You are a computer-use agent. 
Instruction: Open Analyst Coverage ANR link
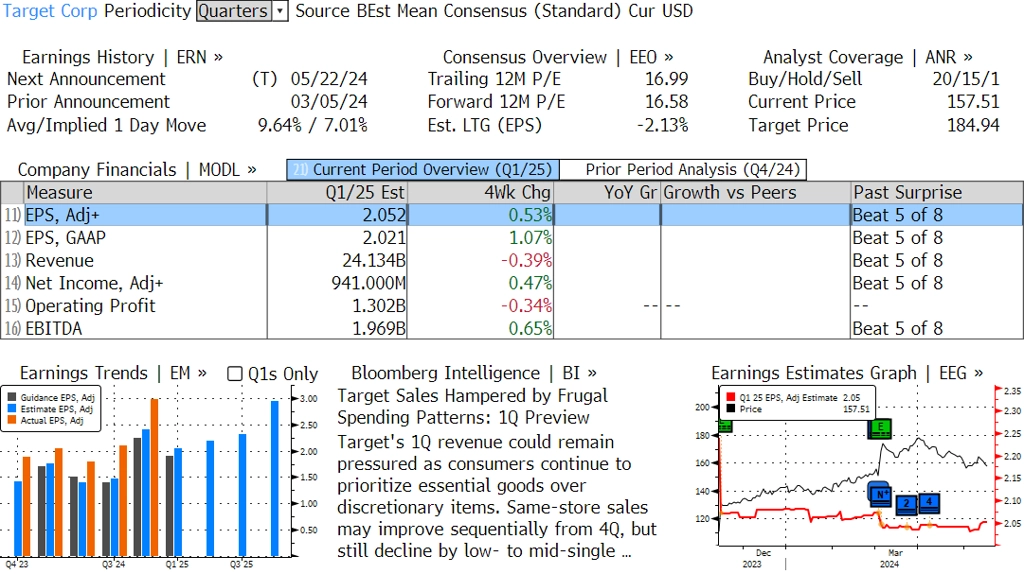coord(867,57)
